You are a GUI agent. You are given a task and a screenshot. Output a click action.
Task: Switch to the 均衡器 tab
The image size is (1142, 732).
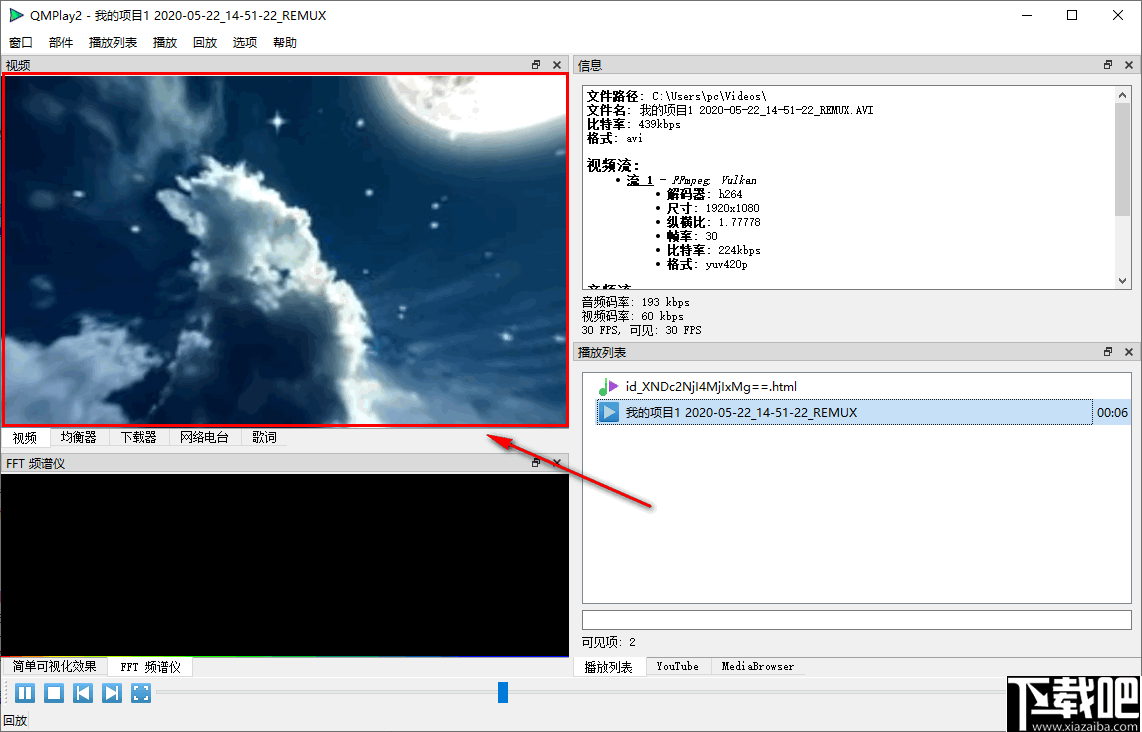(79, 436)
